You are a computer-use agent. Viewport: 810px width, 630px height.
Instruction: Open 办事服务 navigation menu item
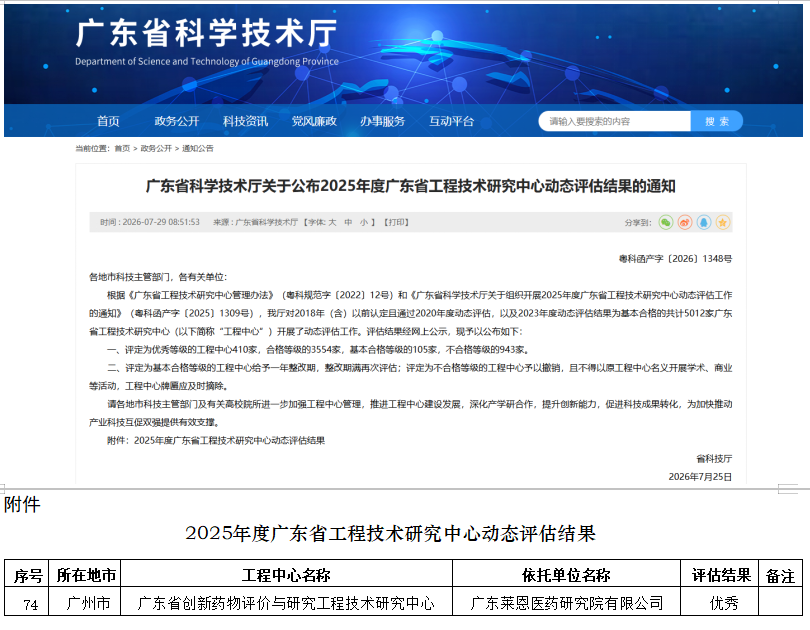[x=383, y=121]
